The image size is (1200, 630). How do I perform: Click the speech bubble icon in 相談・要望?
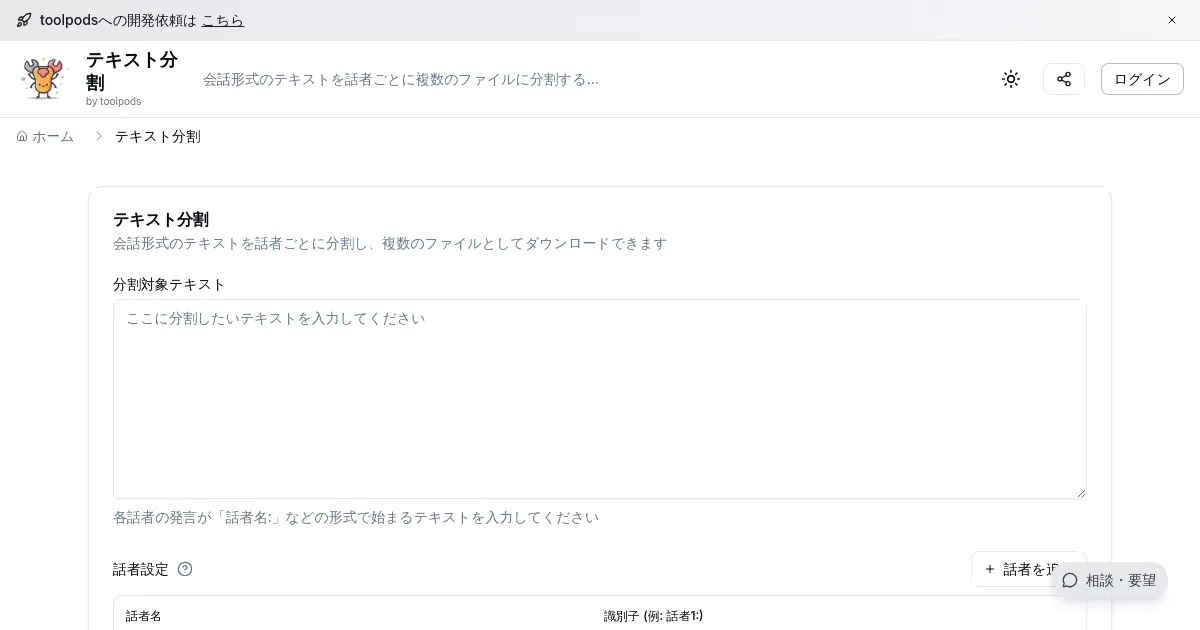(1070, 580)
